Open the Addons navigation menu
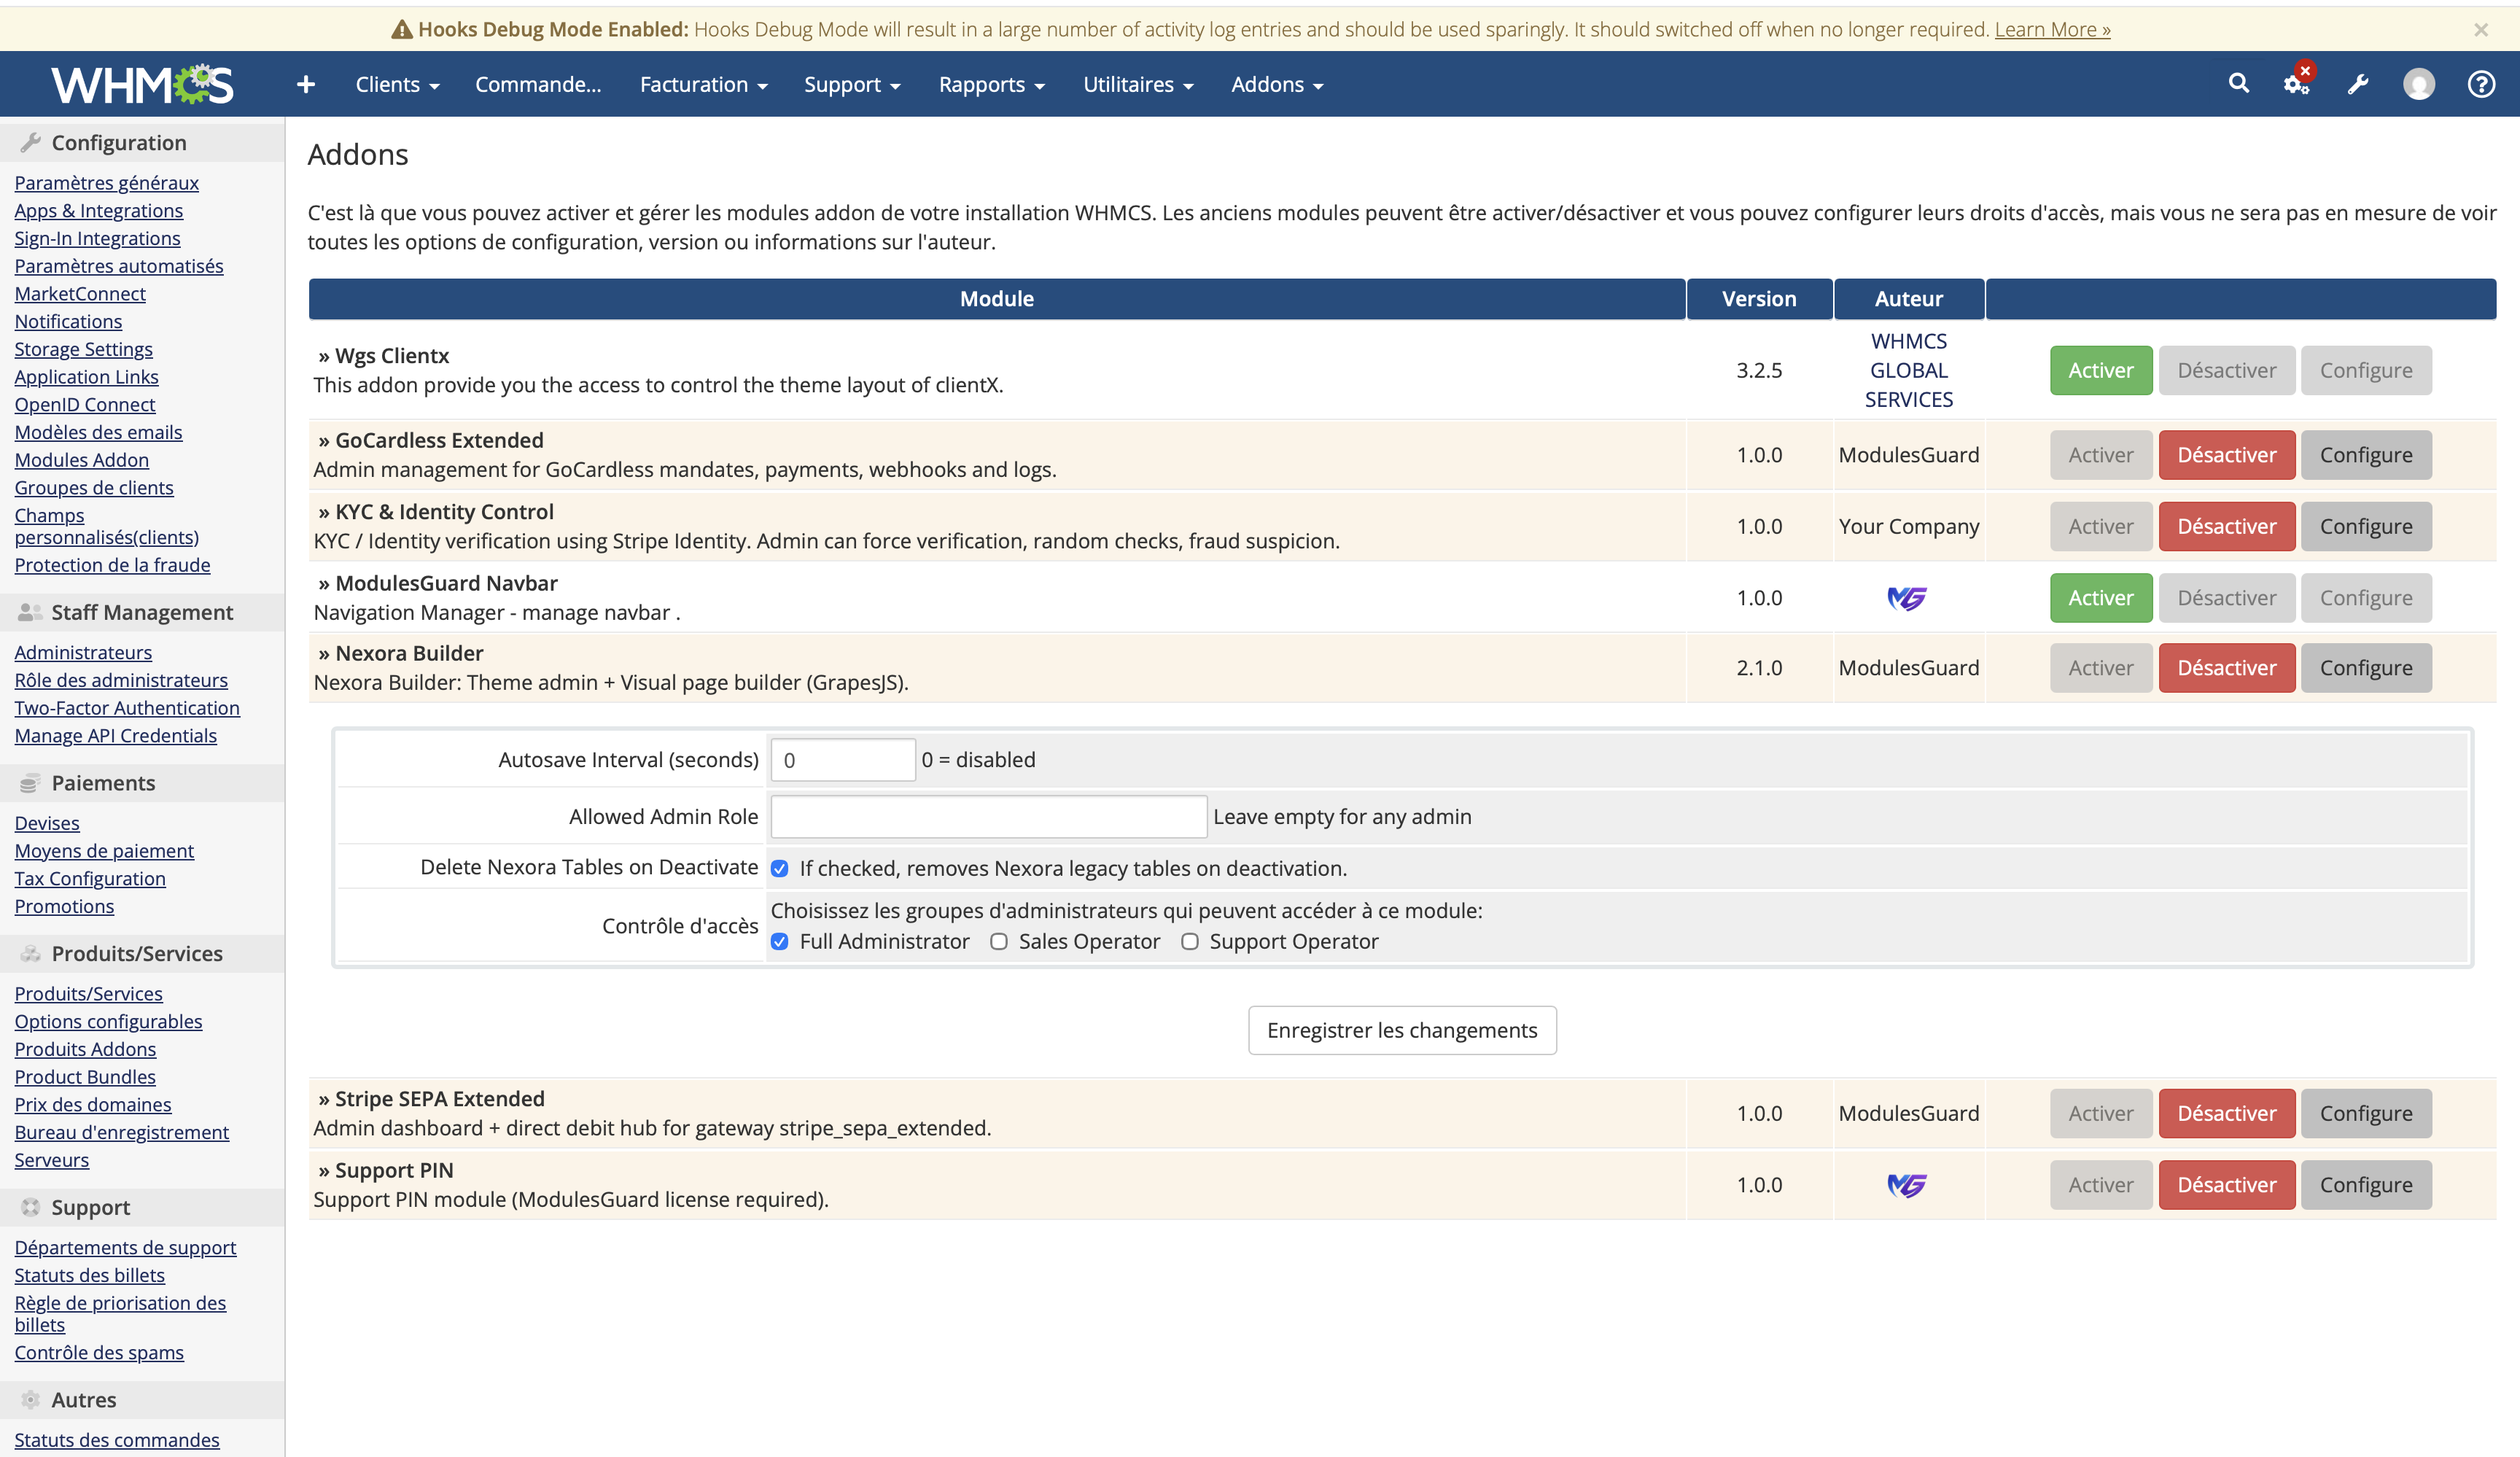 coord(1277,85)
